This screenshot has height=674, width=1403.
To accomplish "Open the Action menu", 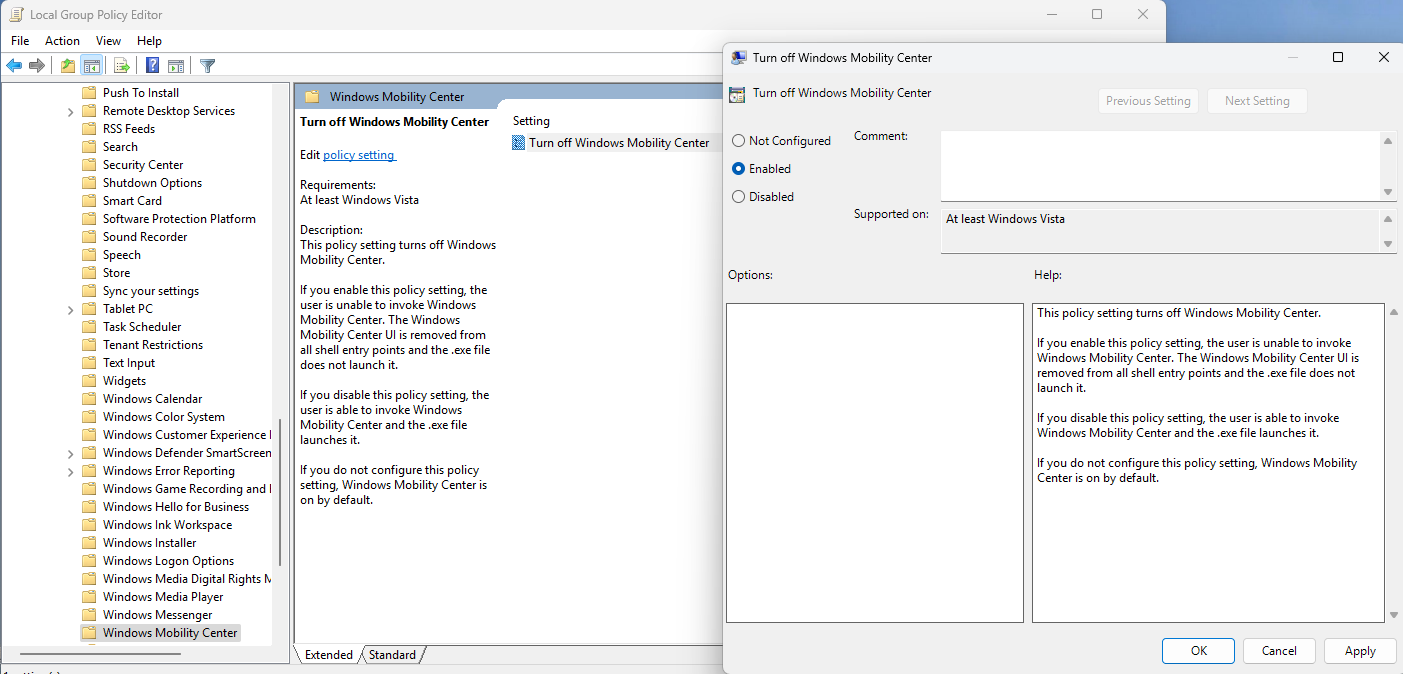I will click(62, 41).
